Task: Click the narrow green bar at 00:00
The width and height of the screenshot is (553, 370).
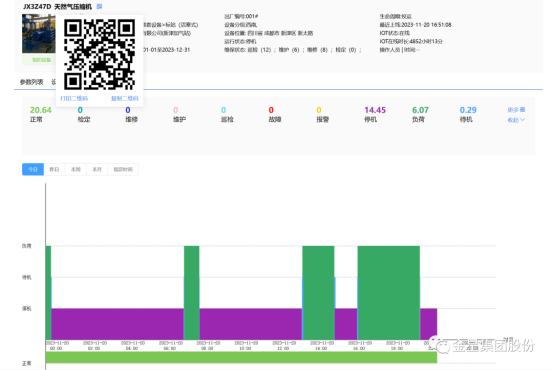Action: coord(48,293)
